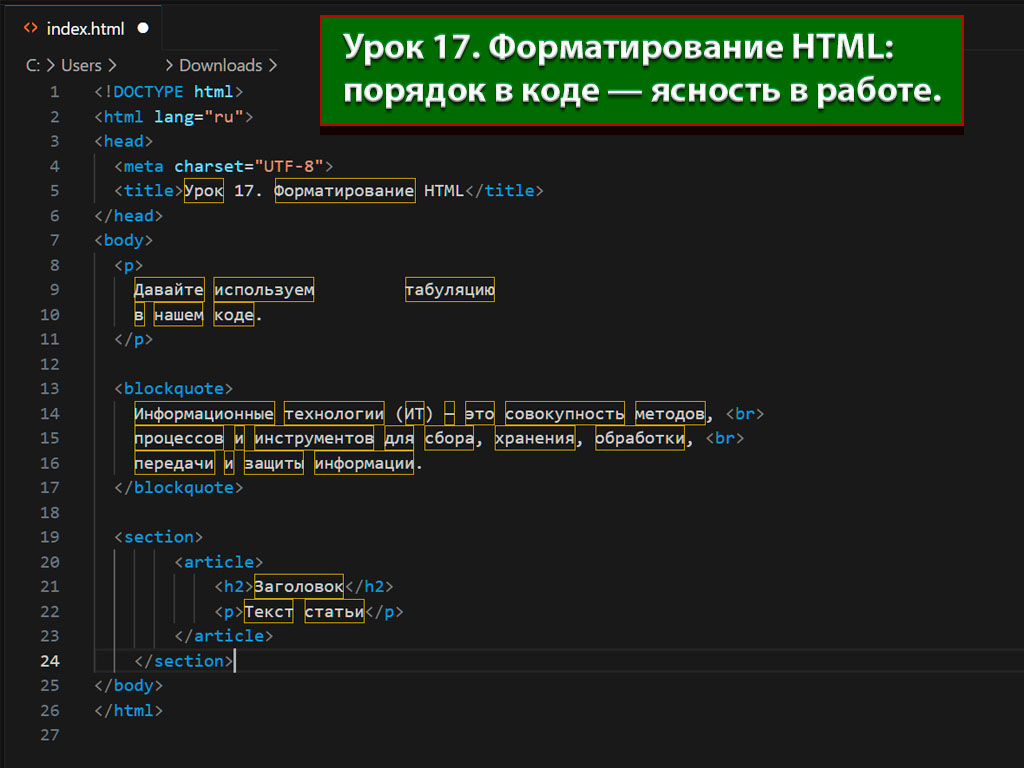
Task: Click the closing article tag
Action: 223,636
